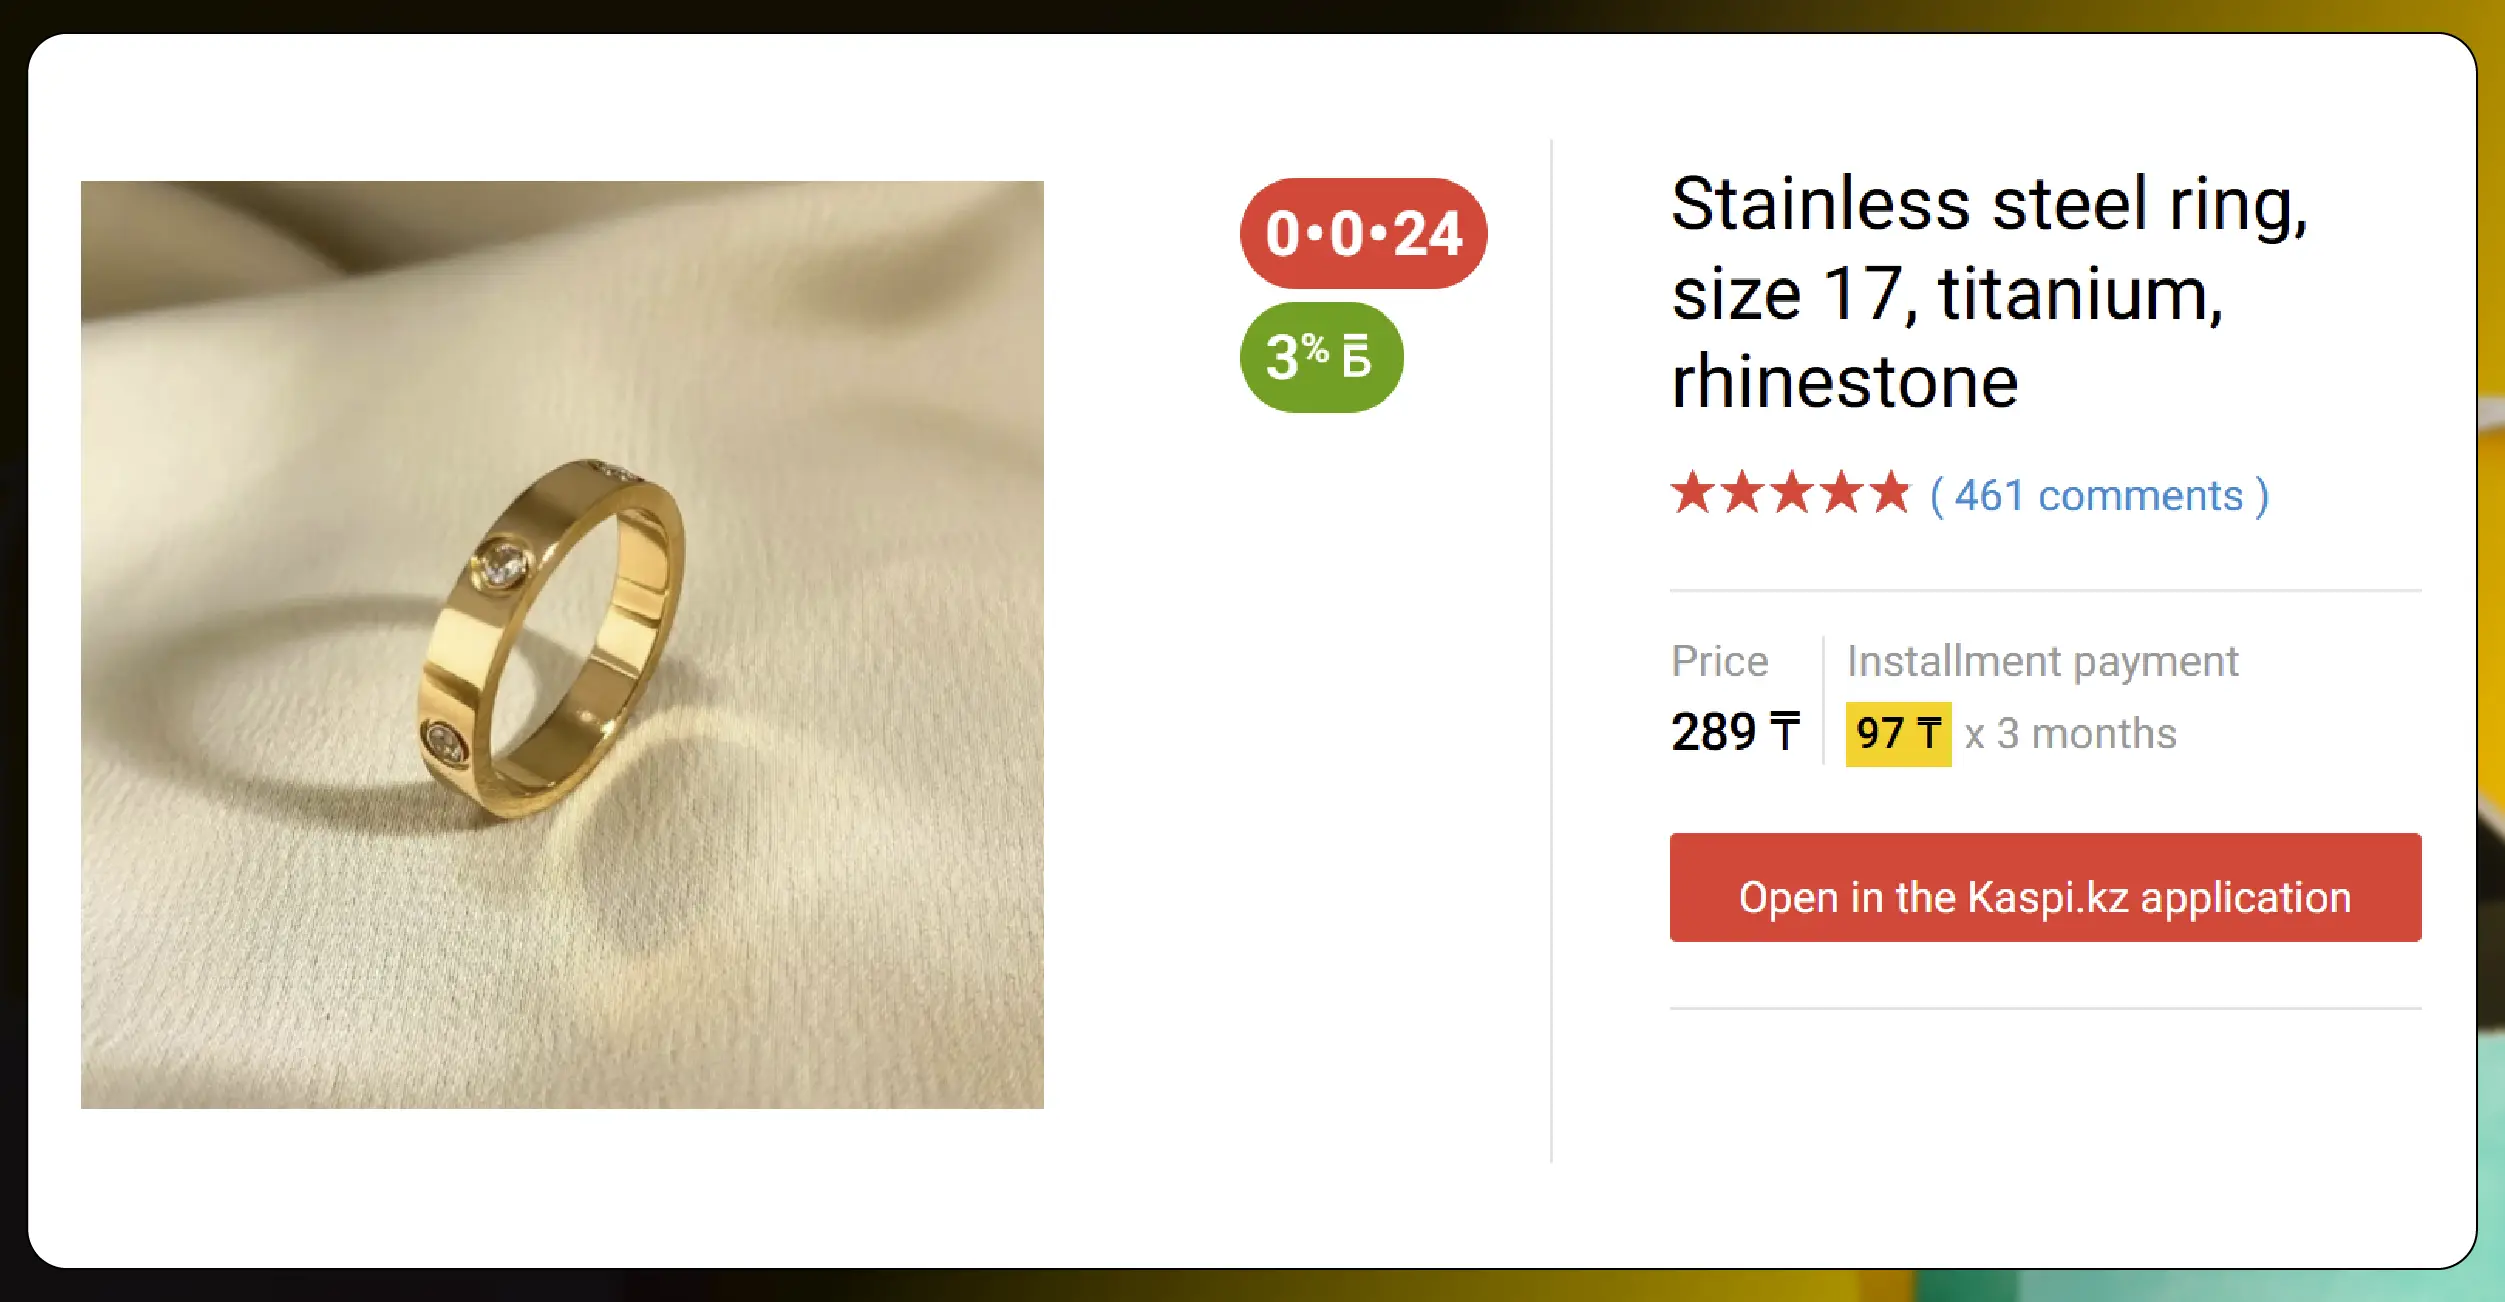The width and height of the screenshot is (2505, 1302).
Task: Click the gold ring product photo
Action: [562, 644]
